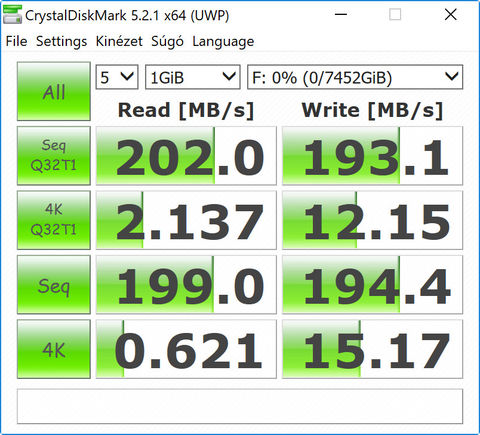Start the Seq test
The image size is (480, 435).
54,285
